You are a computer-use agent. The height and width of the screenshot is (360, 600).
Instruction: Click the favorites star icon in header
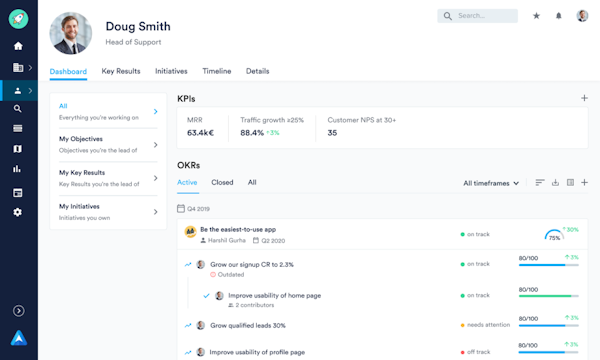(536, 16)
